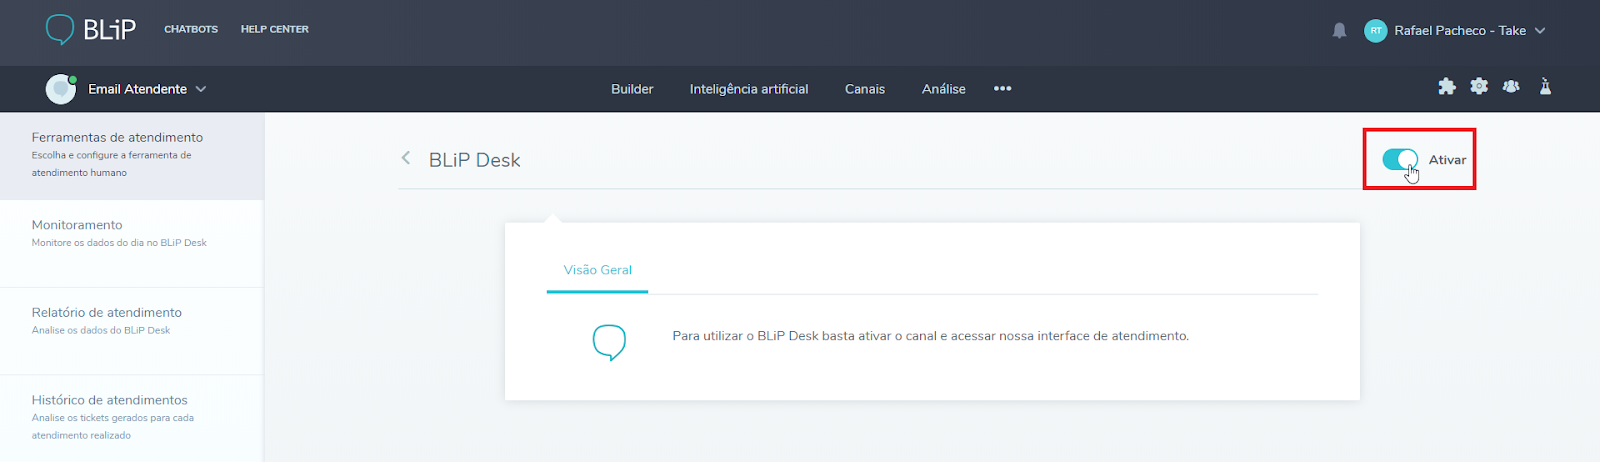Viewport: 1600px width, 462px height.
Task: Expand the Email Atendente chatbot dropdown
Action: pyautogui.click(x=201, y=89)
